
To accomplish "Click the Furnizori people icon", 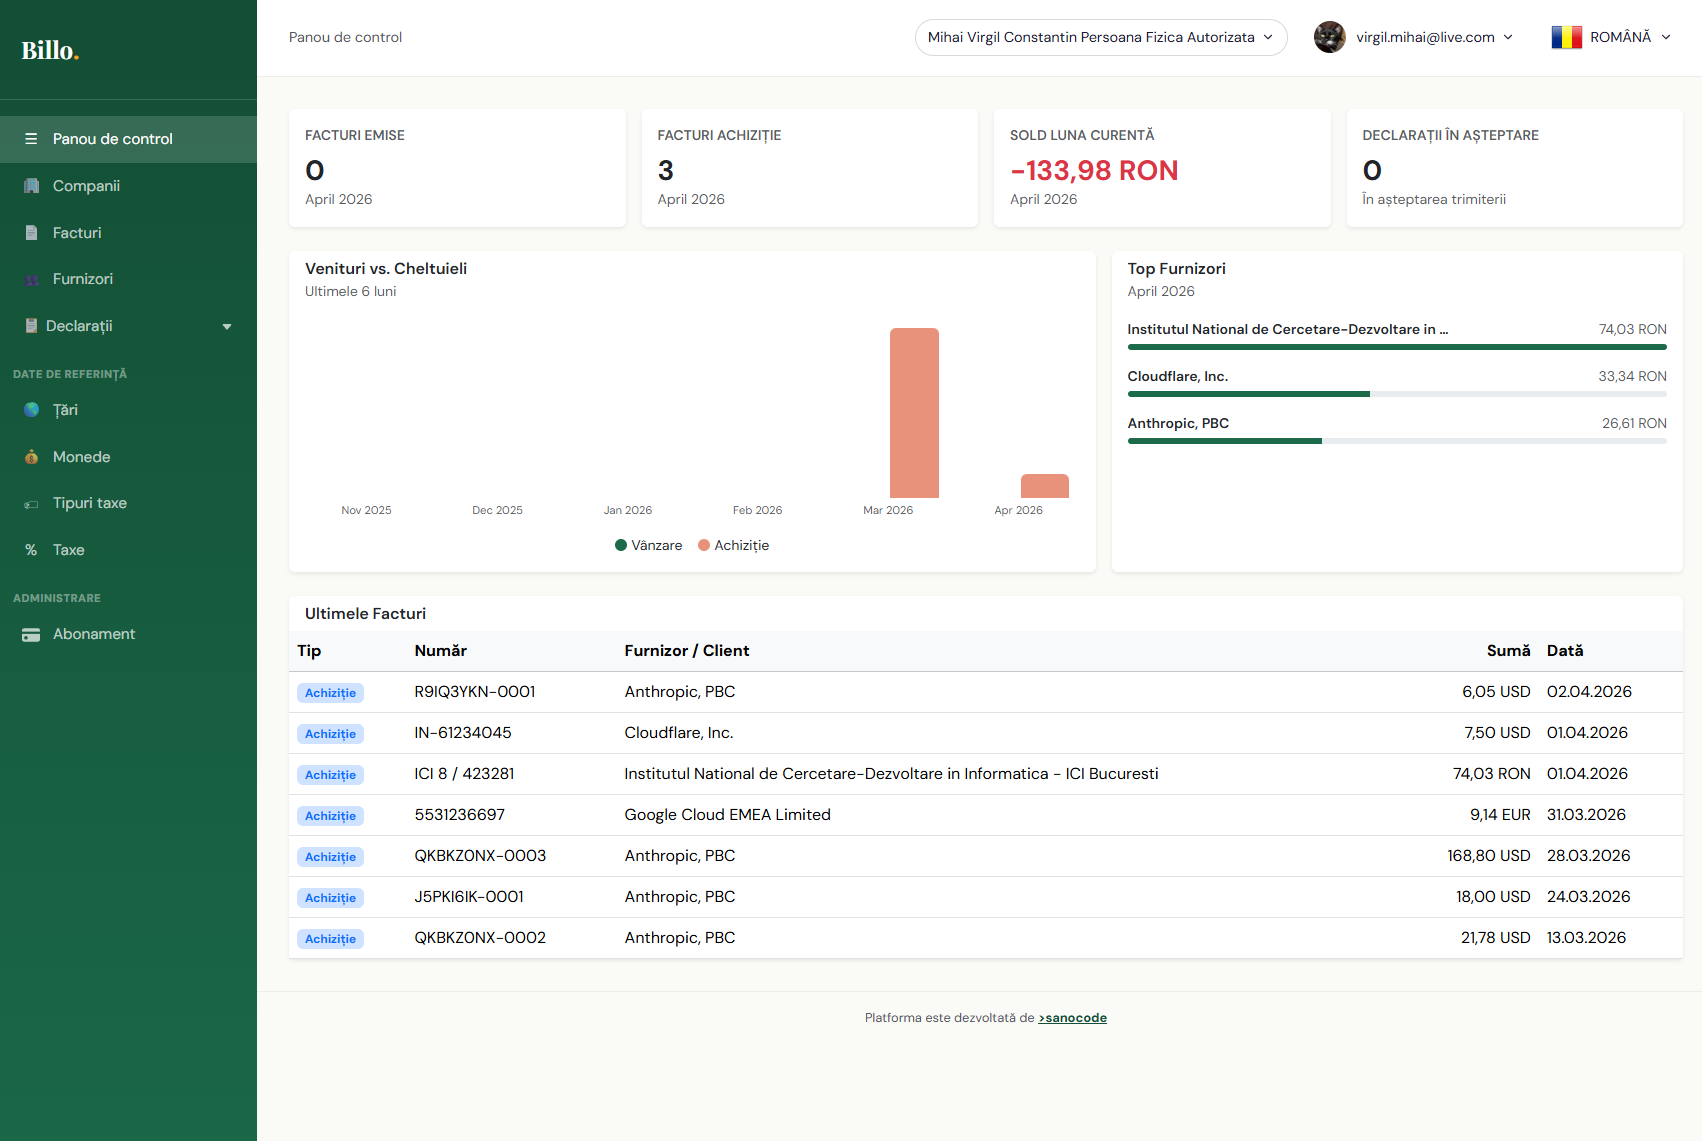I will tap(31, 279).
